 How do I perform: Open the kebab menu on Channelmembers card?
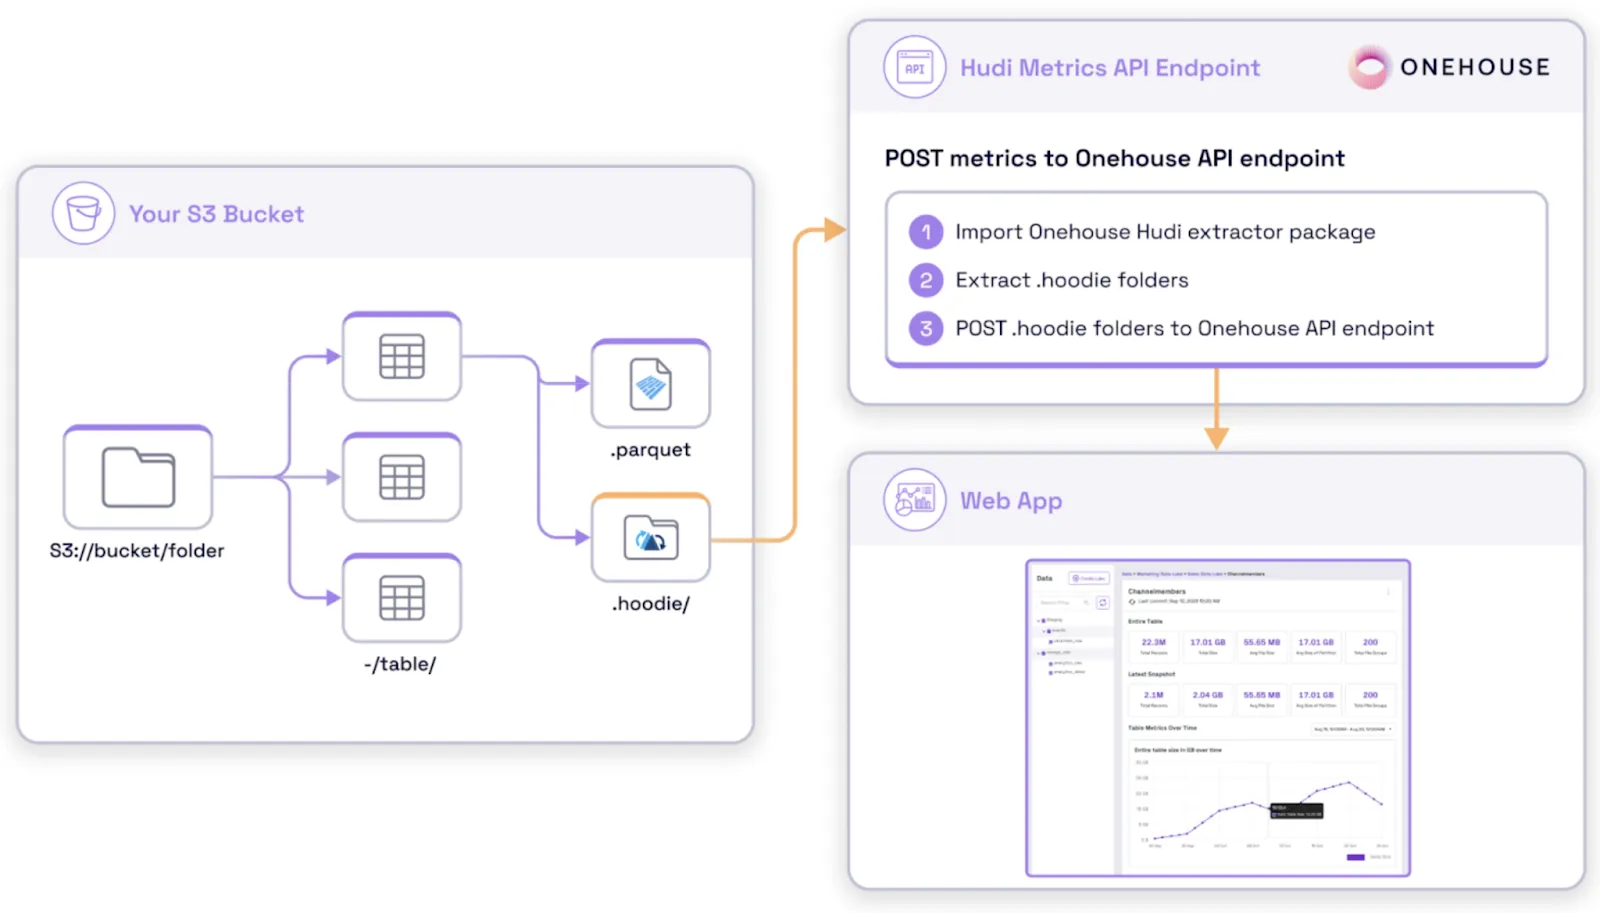[1388, 592]
